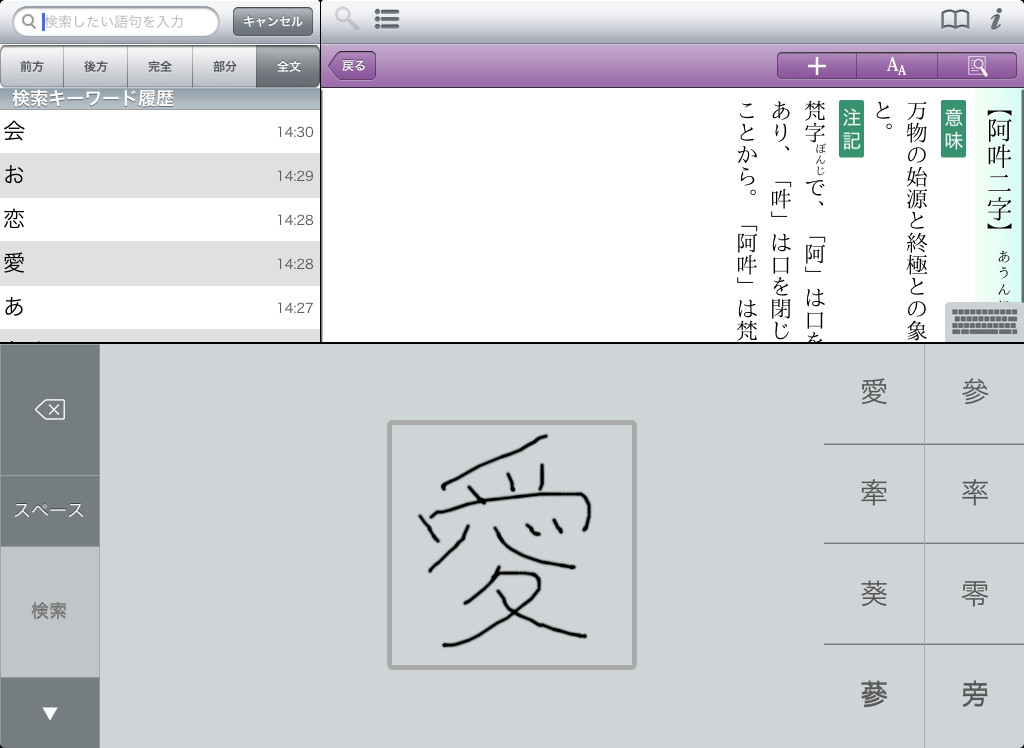
Task: Open the book icon in the toolbar
Action: point(955,19)
